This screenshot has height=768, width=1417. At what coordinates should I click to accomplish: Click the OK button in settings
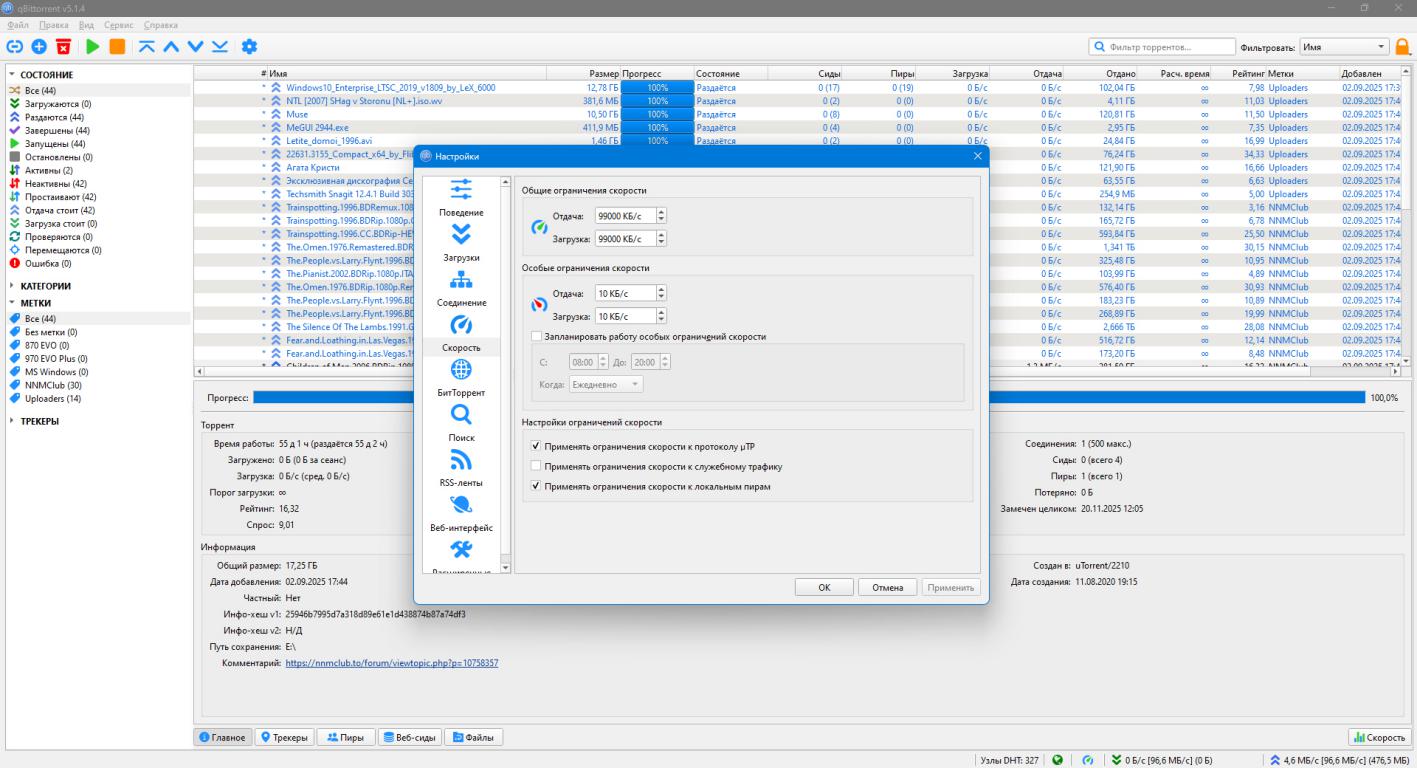pos(824,588)
